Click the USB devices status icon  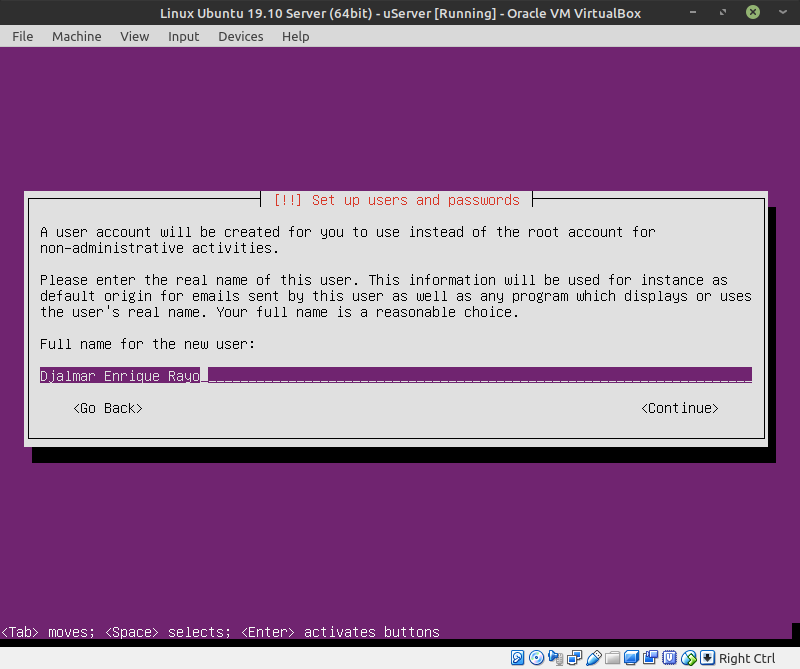[593, 658]
